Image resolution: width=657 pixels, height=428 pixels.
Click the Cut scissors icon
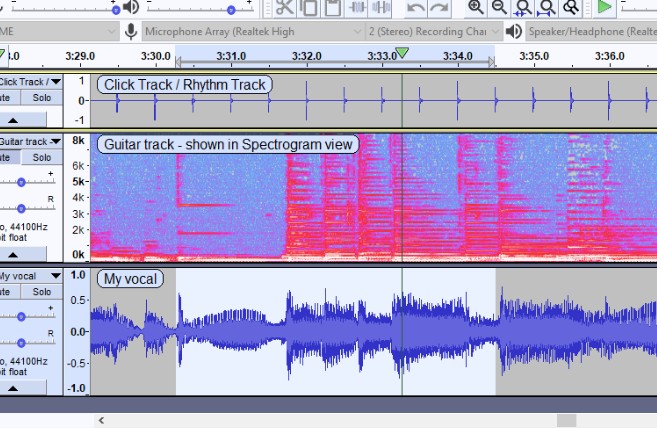[285, 7]
